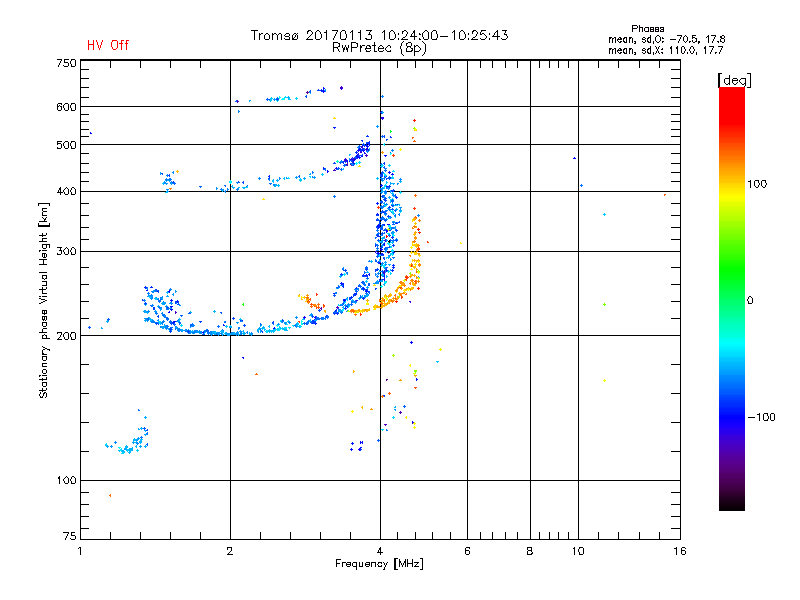Click the '-100' colorbar tick label
This screenshot has height=600, width=800.
coord(762,417)
